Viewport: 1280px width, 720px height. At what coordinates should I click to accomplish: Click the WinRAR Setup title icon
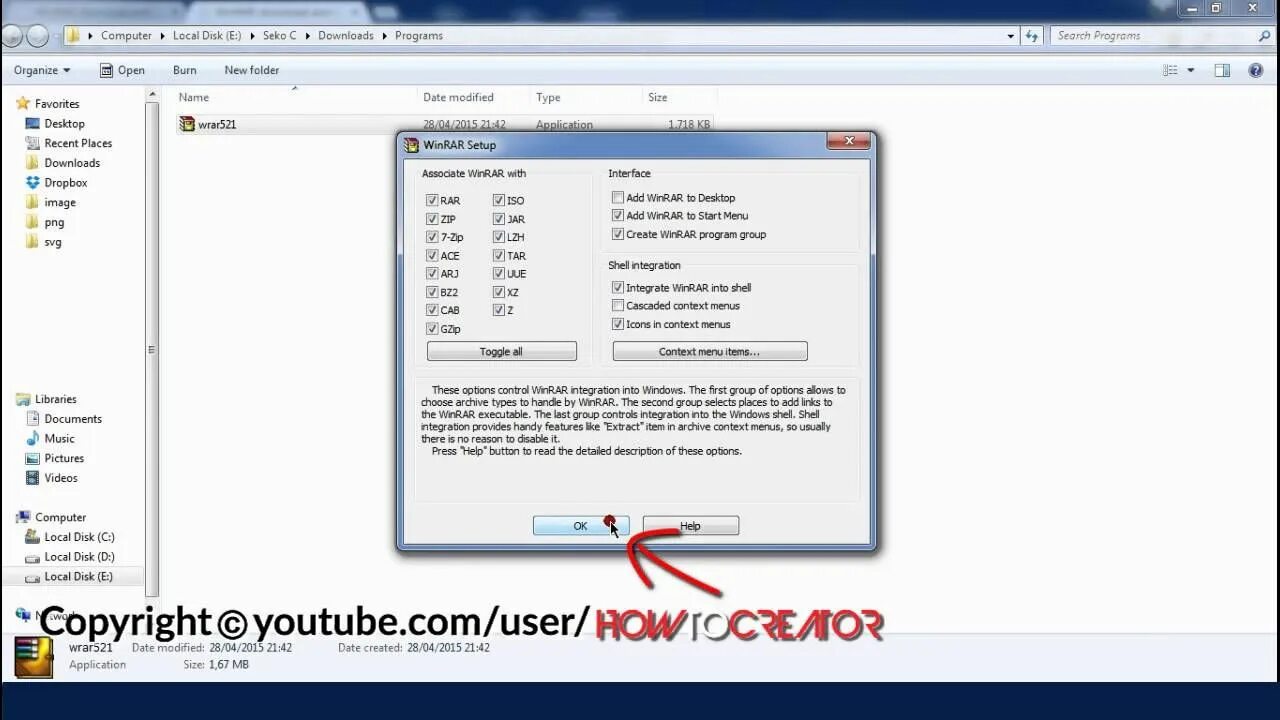[411, 145]
